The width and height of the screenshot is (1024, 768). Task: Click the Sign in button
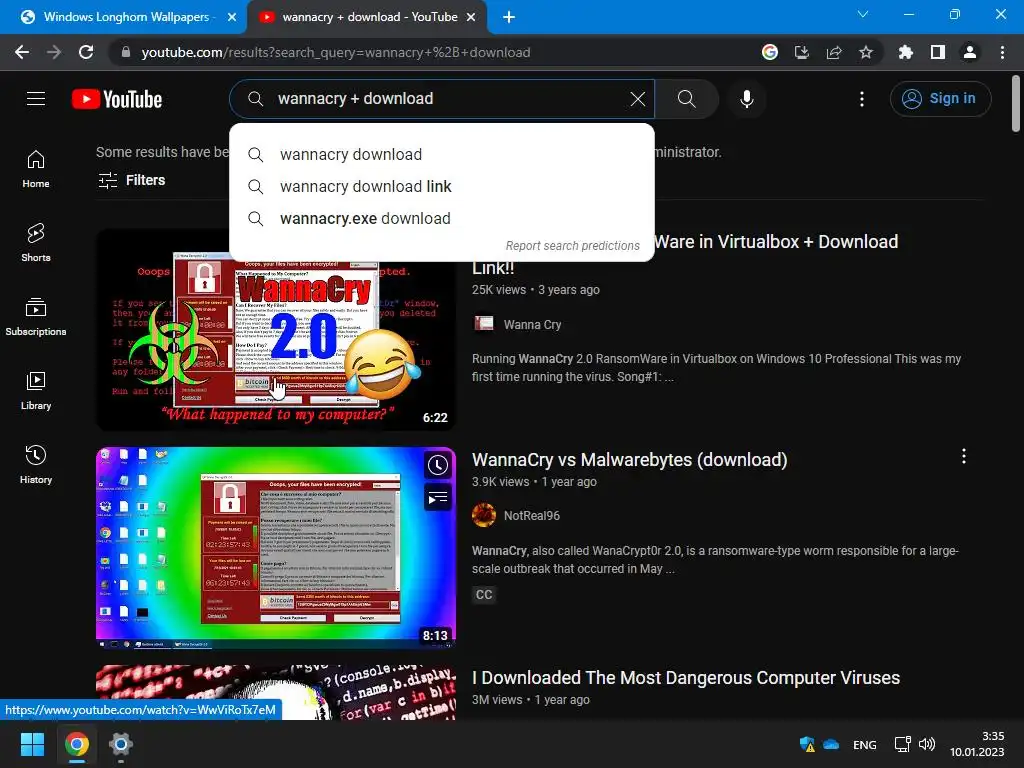pos(940,99)
